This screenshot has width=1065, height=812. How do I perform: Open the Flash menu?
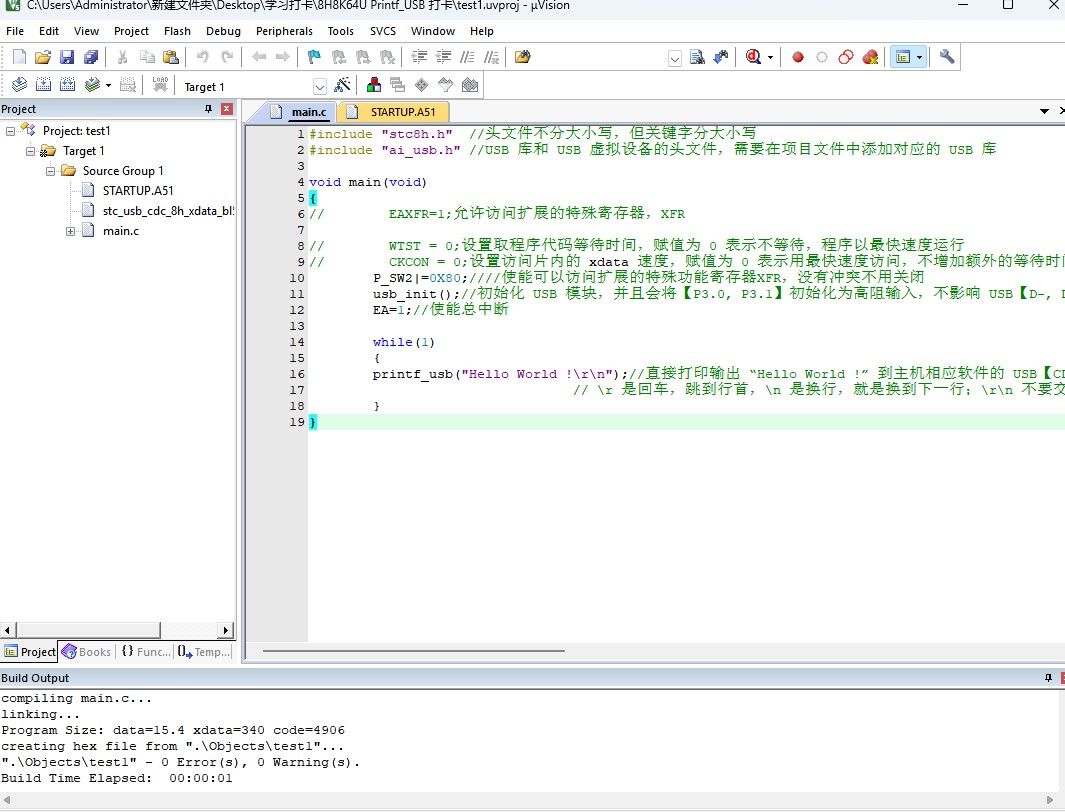pyautogui.click(x=177, y=31)
